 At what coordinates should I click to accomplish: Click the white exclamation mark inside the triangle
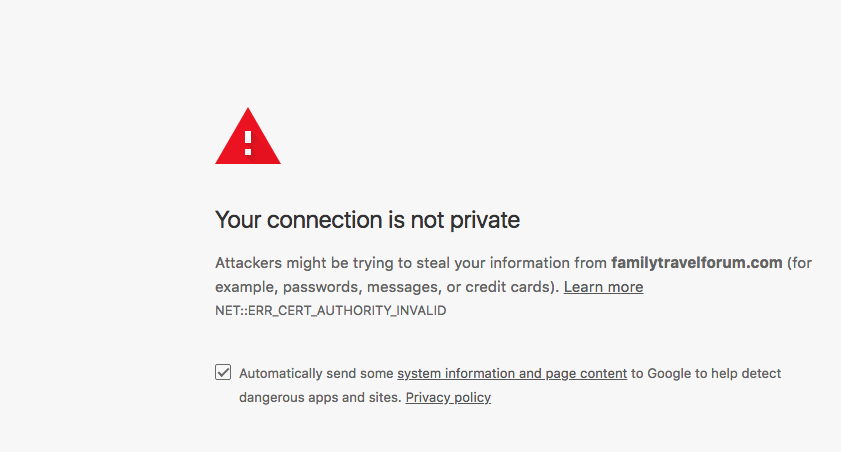(x=248, y=143)
